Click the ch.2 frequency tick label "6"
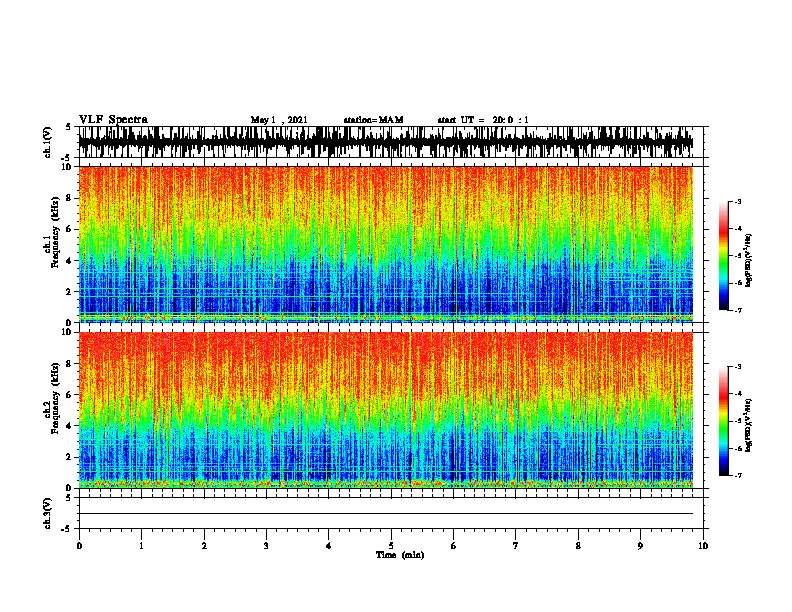792x612 pixels. point(69,395)
